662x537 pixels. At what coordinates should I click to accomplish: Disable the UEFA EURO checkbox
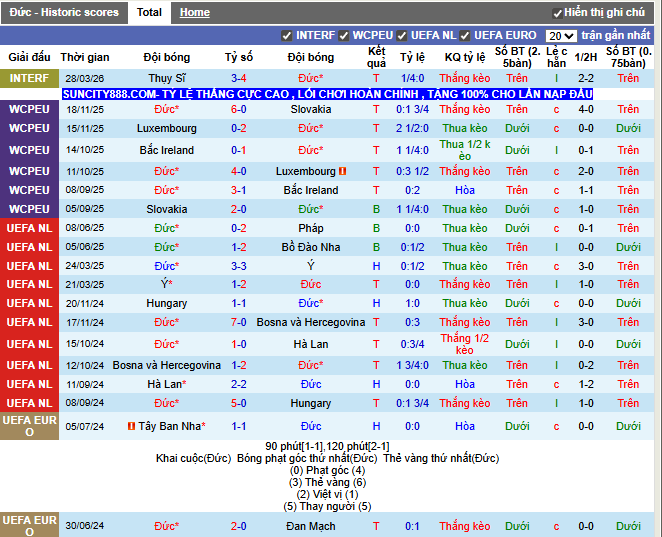pyautogui.click(x=466, y=35)
